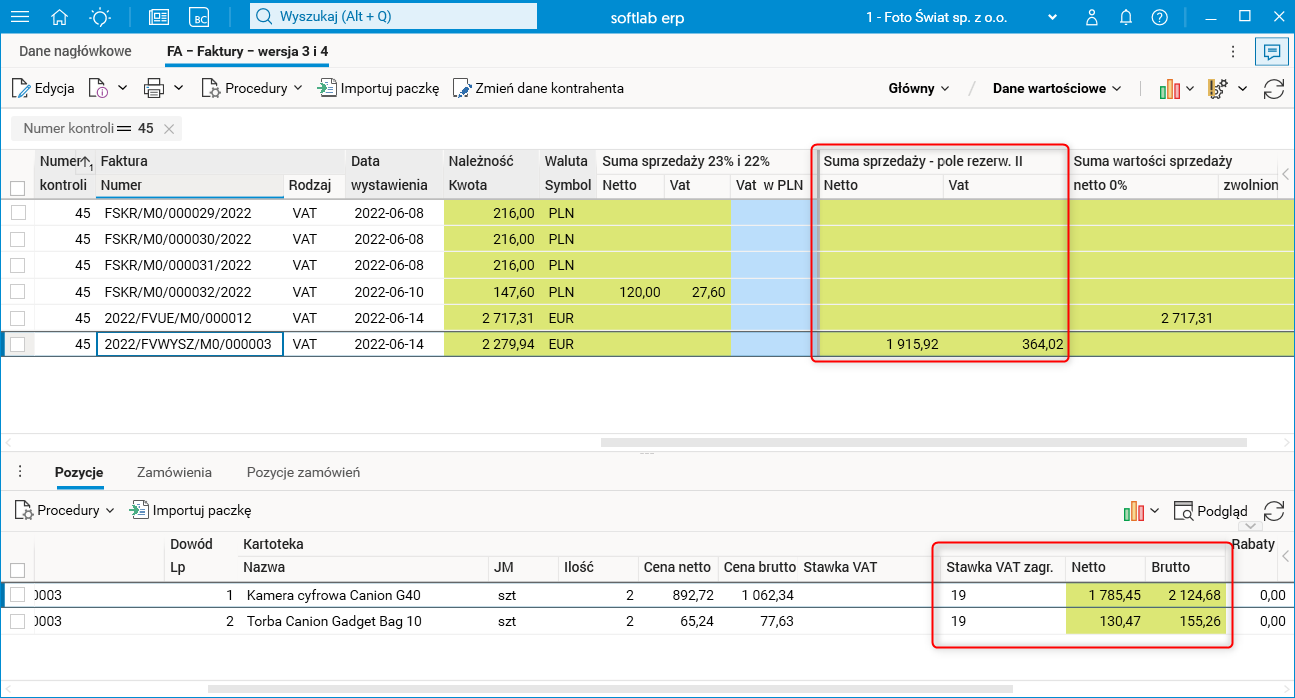Click the notifications bell icon
Screen dimensions: 1295x698
click(x=1126, y=17)
